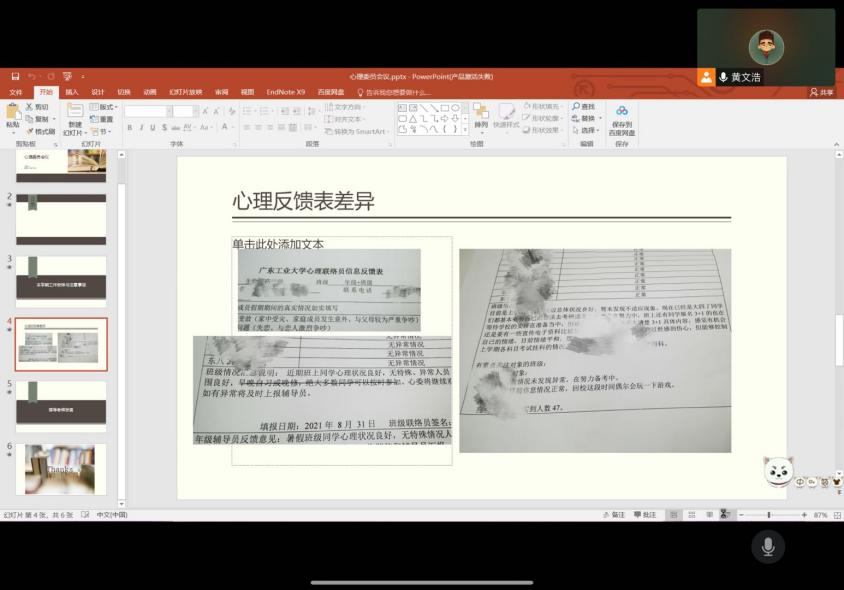Click the Share (共享) button
This screenshot has width=844, height=590.
click(821, 92)
